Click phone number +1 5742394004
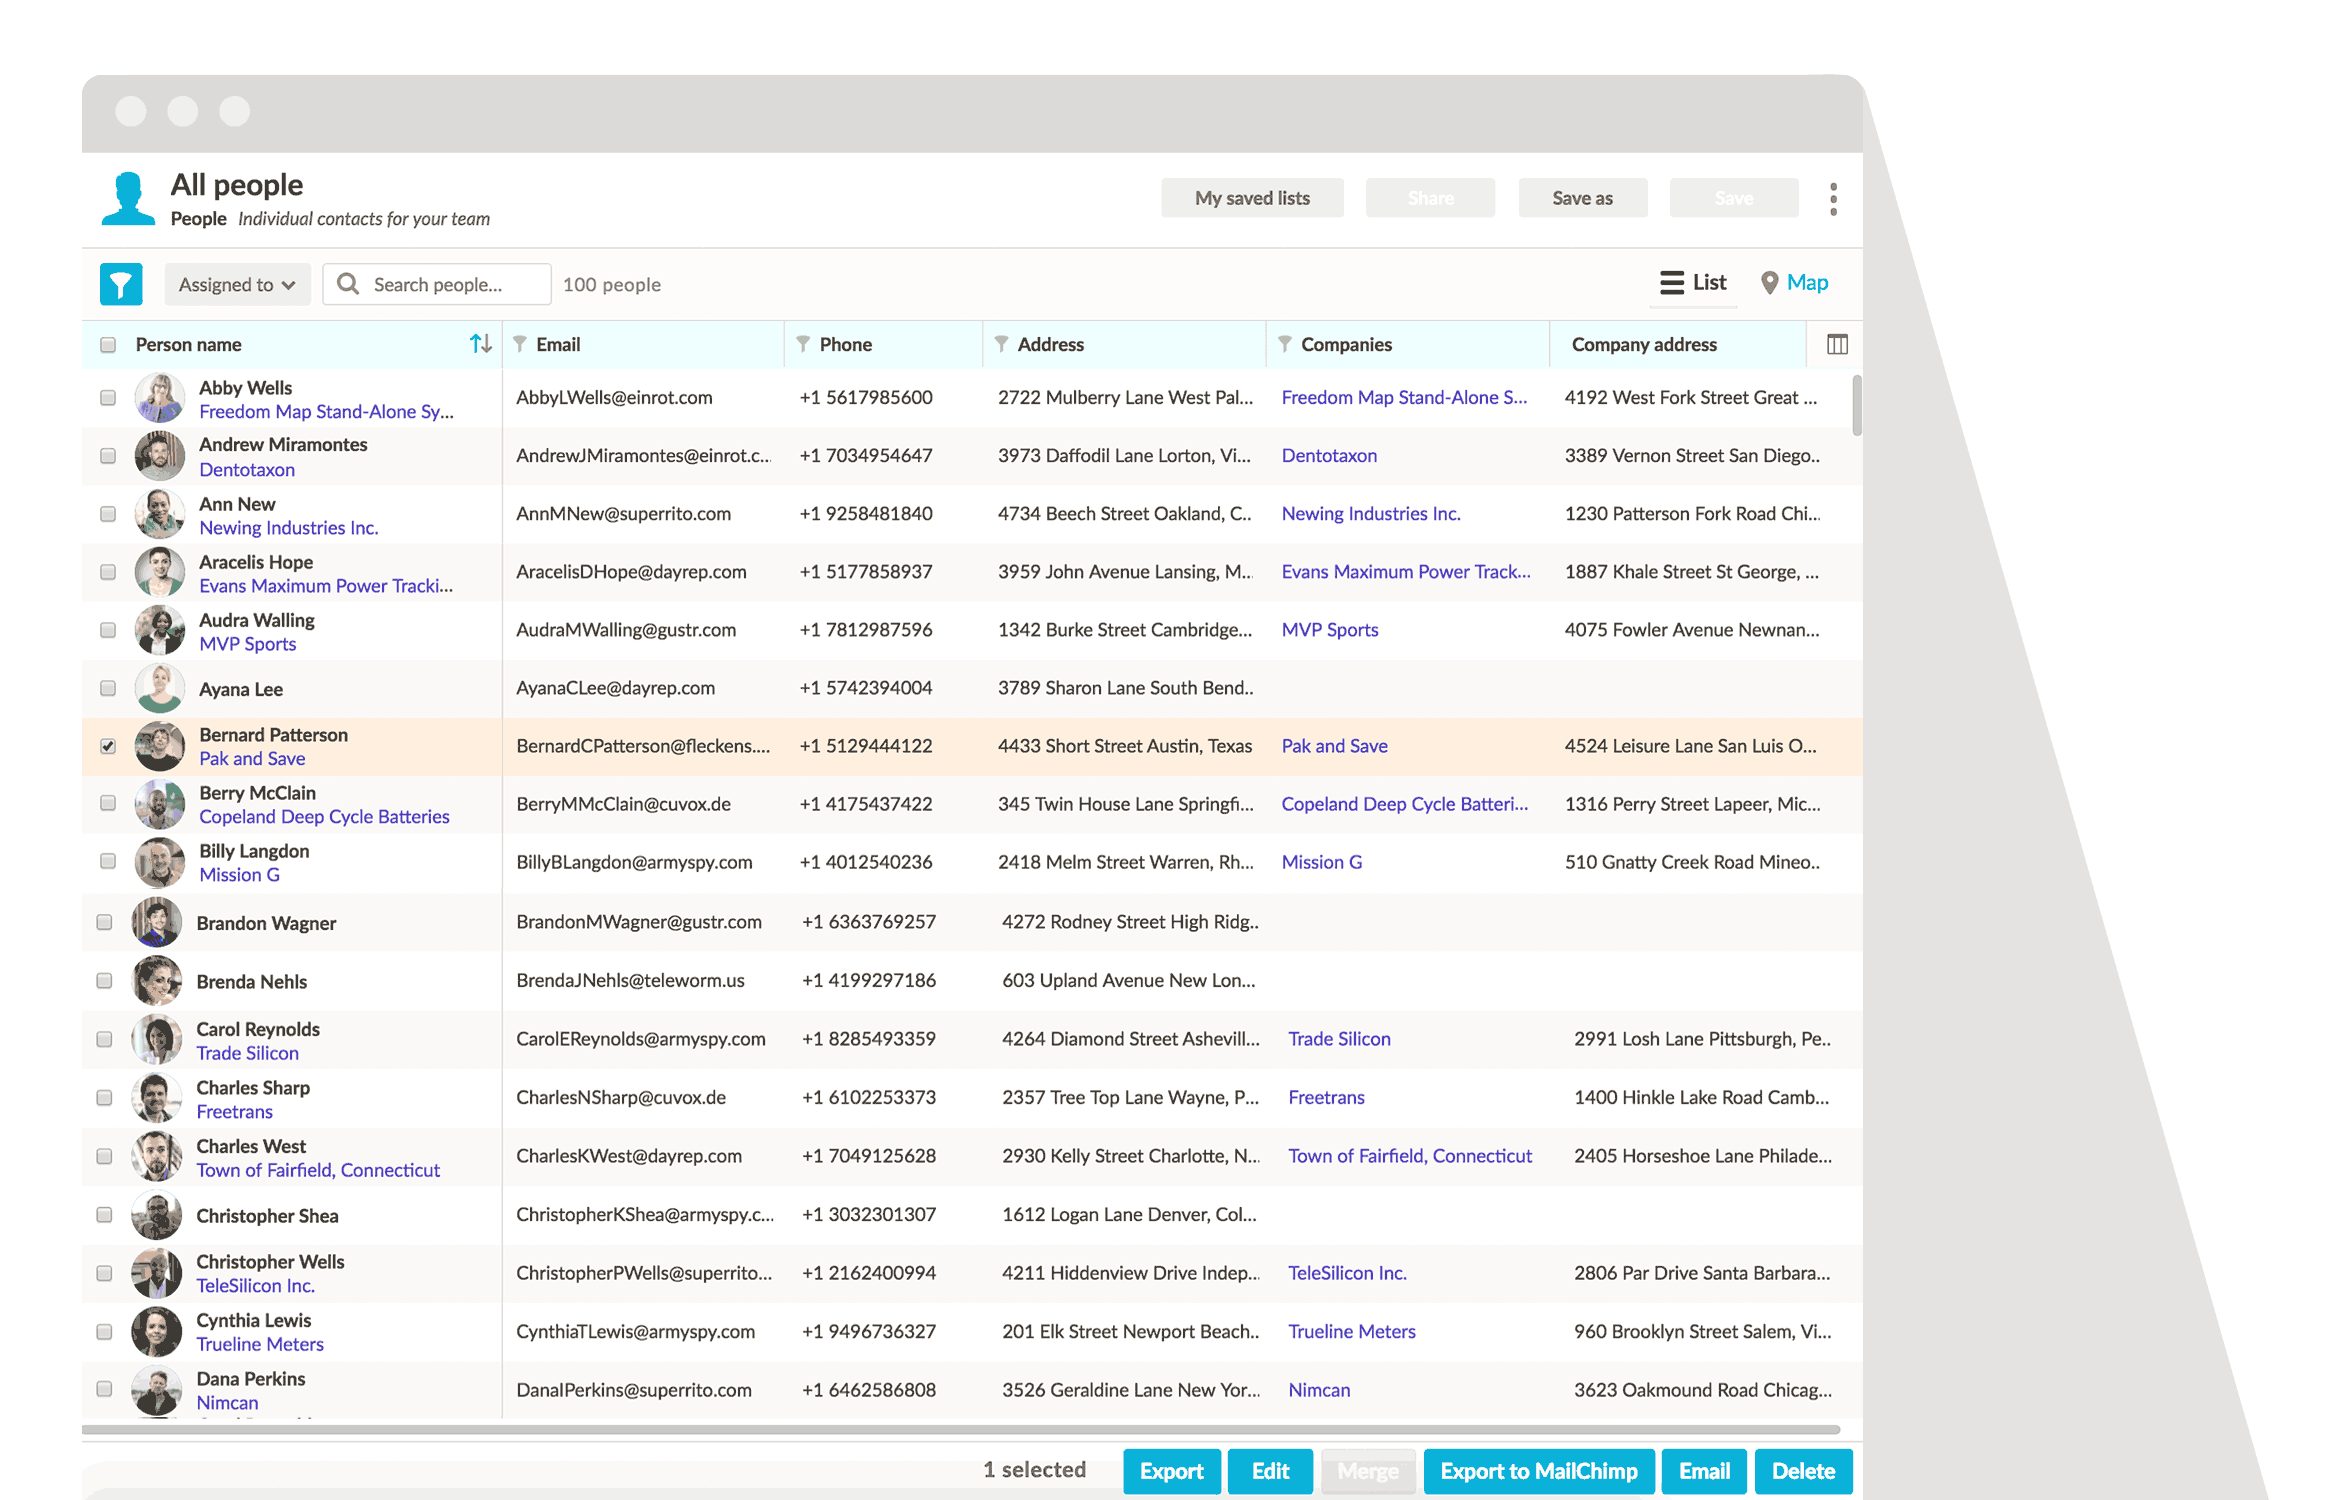 coord(866,688)
